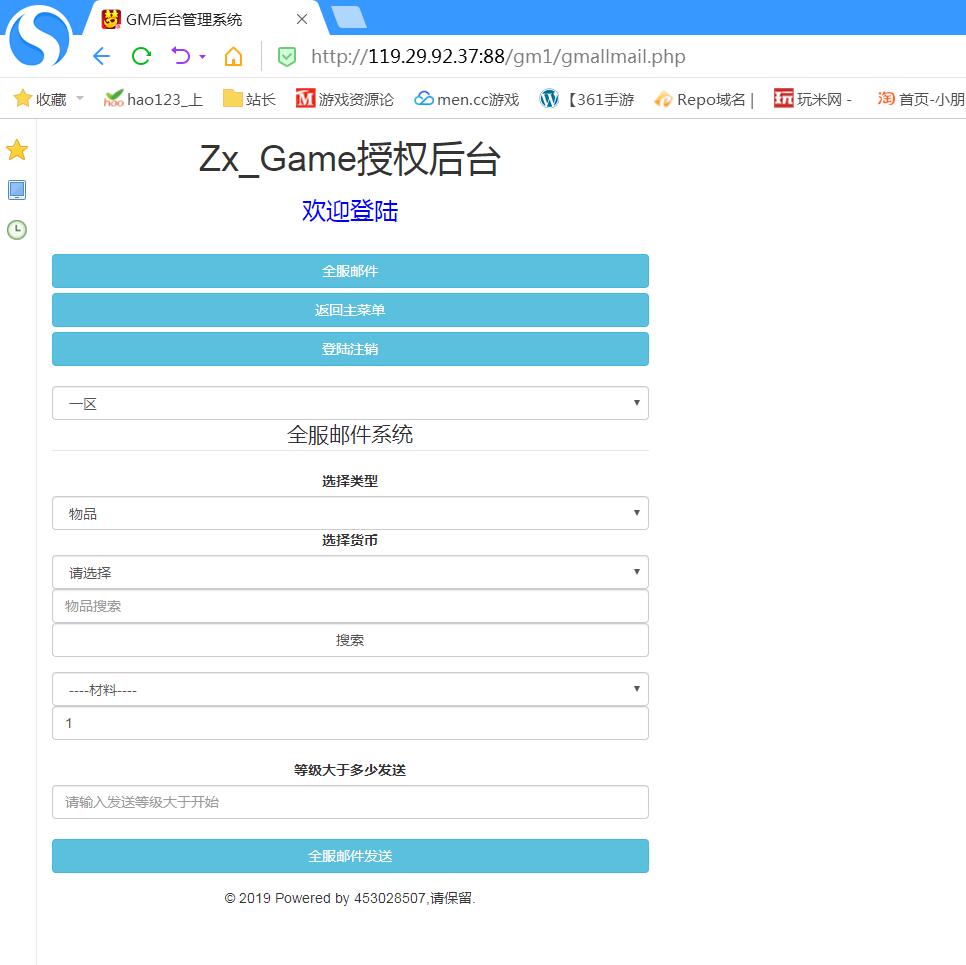
Task: Expand the ----材料---- item dropdown
Action: click(350, 690)
